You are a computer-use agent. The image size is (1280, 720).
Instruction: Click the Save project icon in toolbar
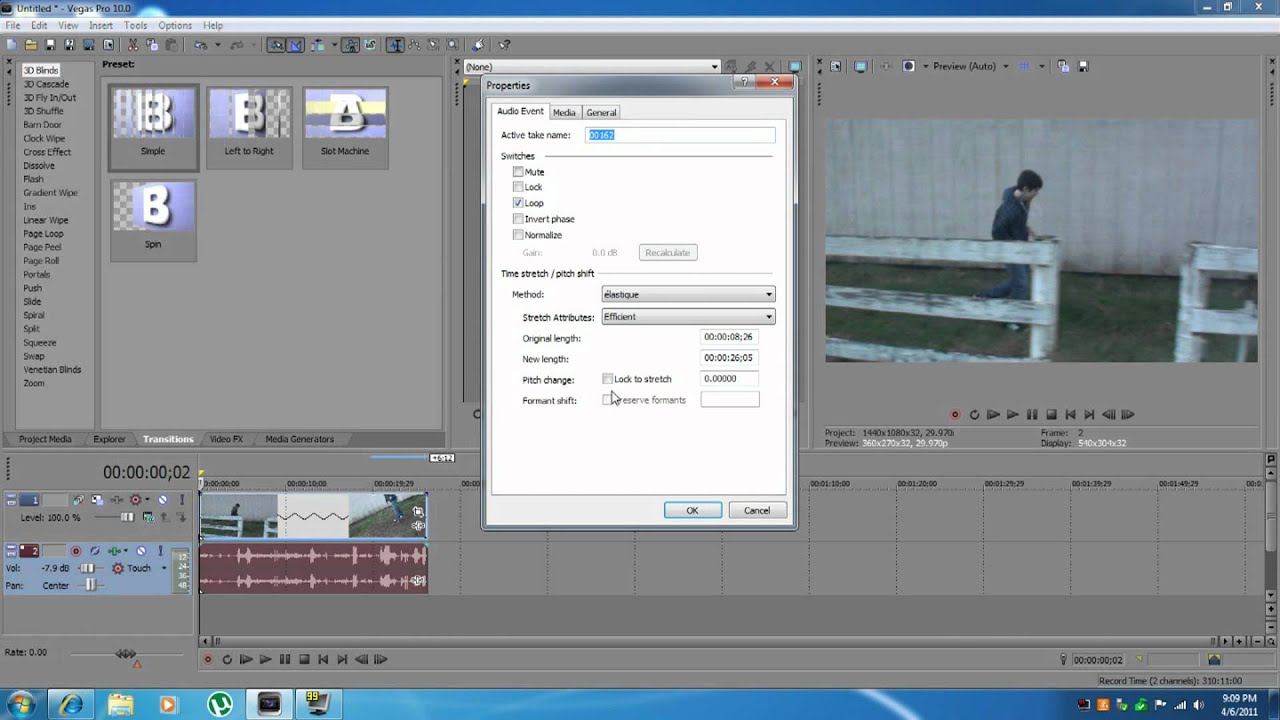point(50,45)
